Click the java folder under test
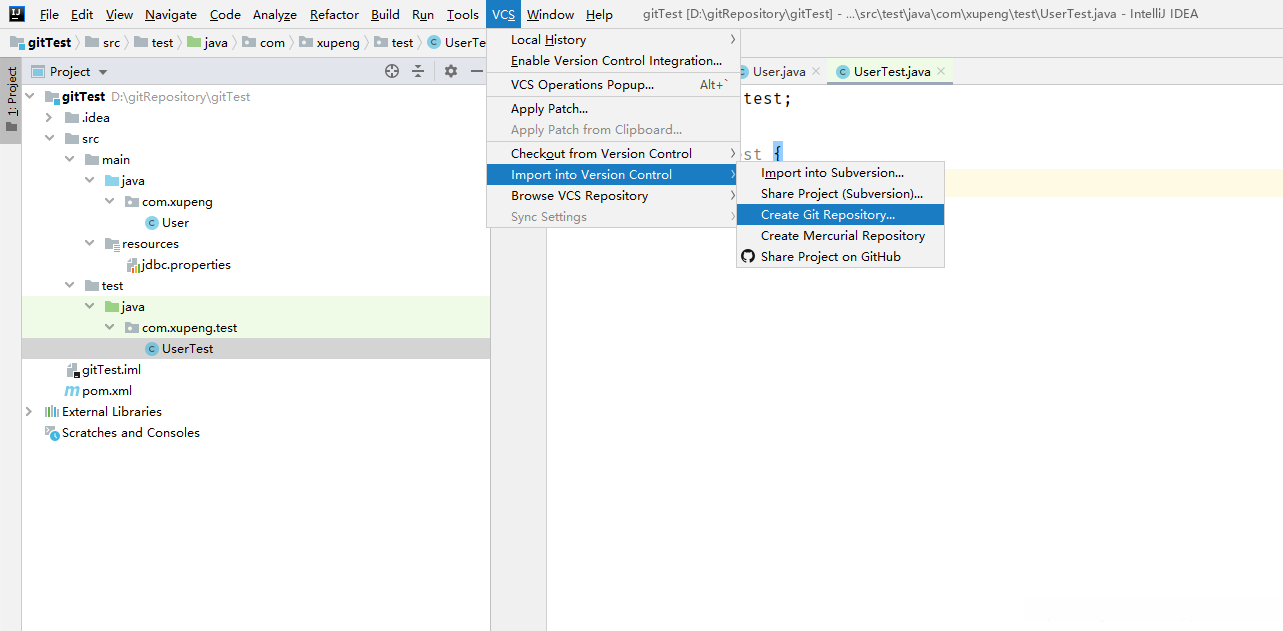1283x631 pixels. pyautogui.click(x=133, y=307)
